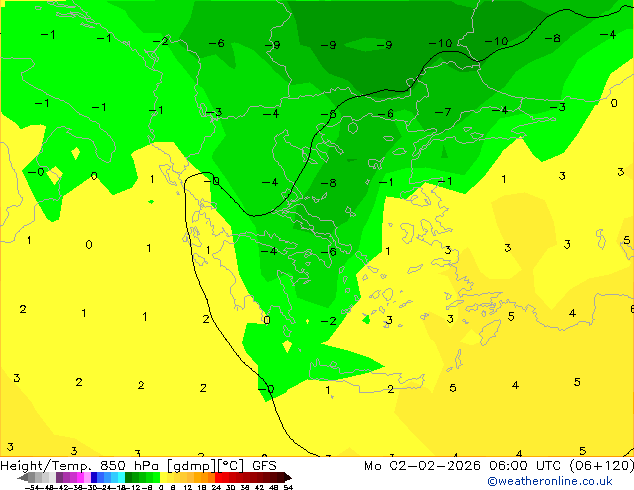The image size is (634, 490).
Task: Click the 'Mo 02-02-2026 06:00 UTC' timestamp
Action: pyautogui.click(x=464, y=466)
